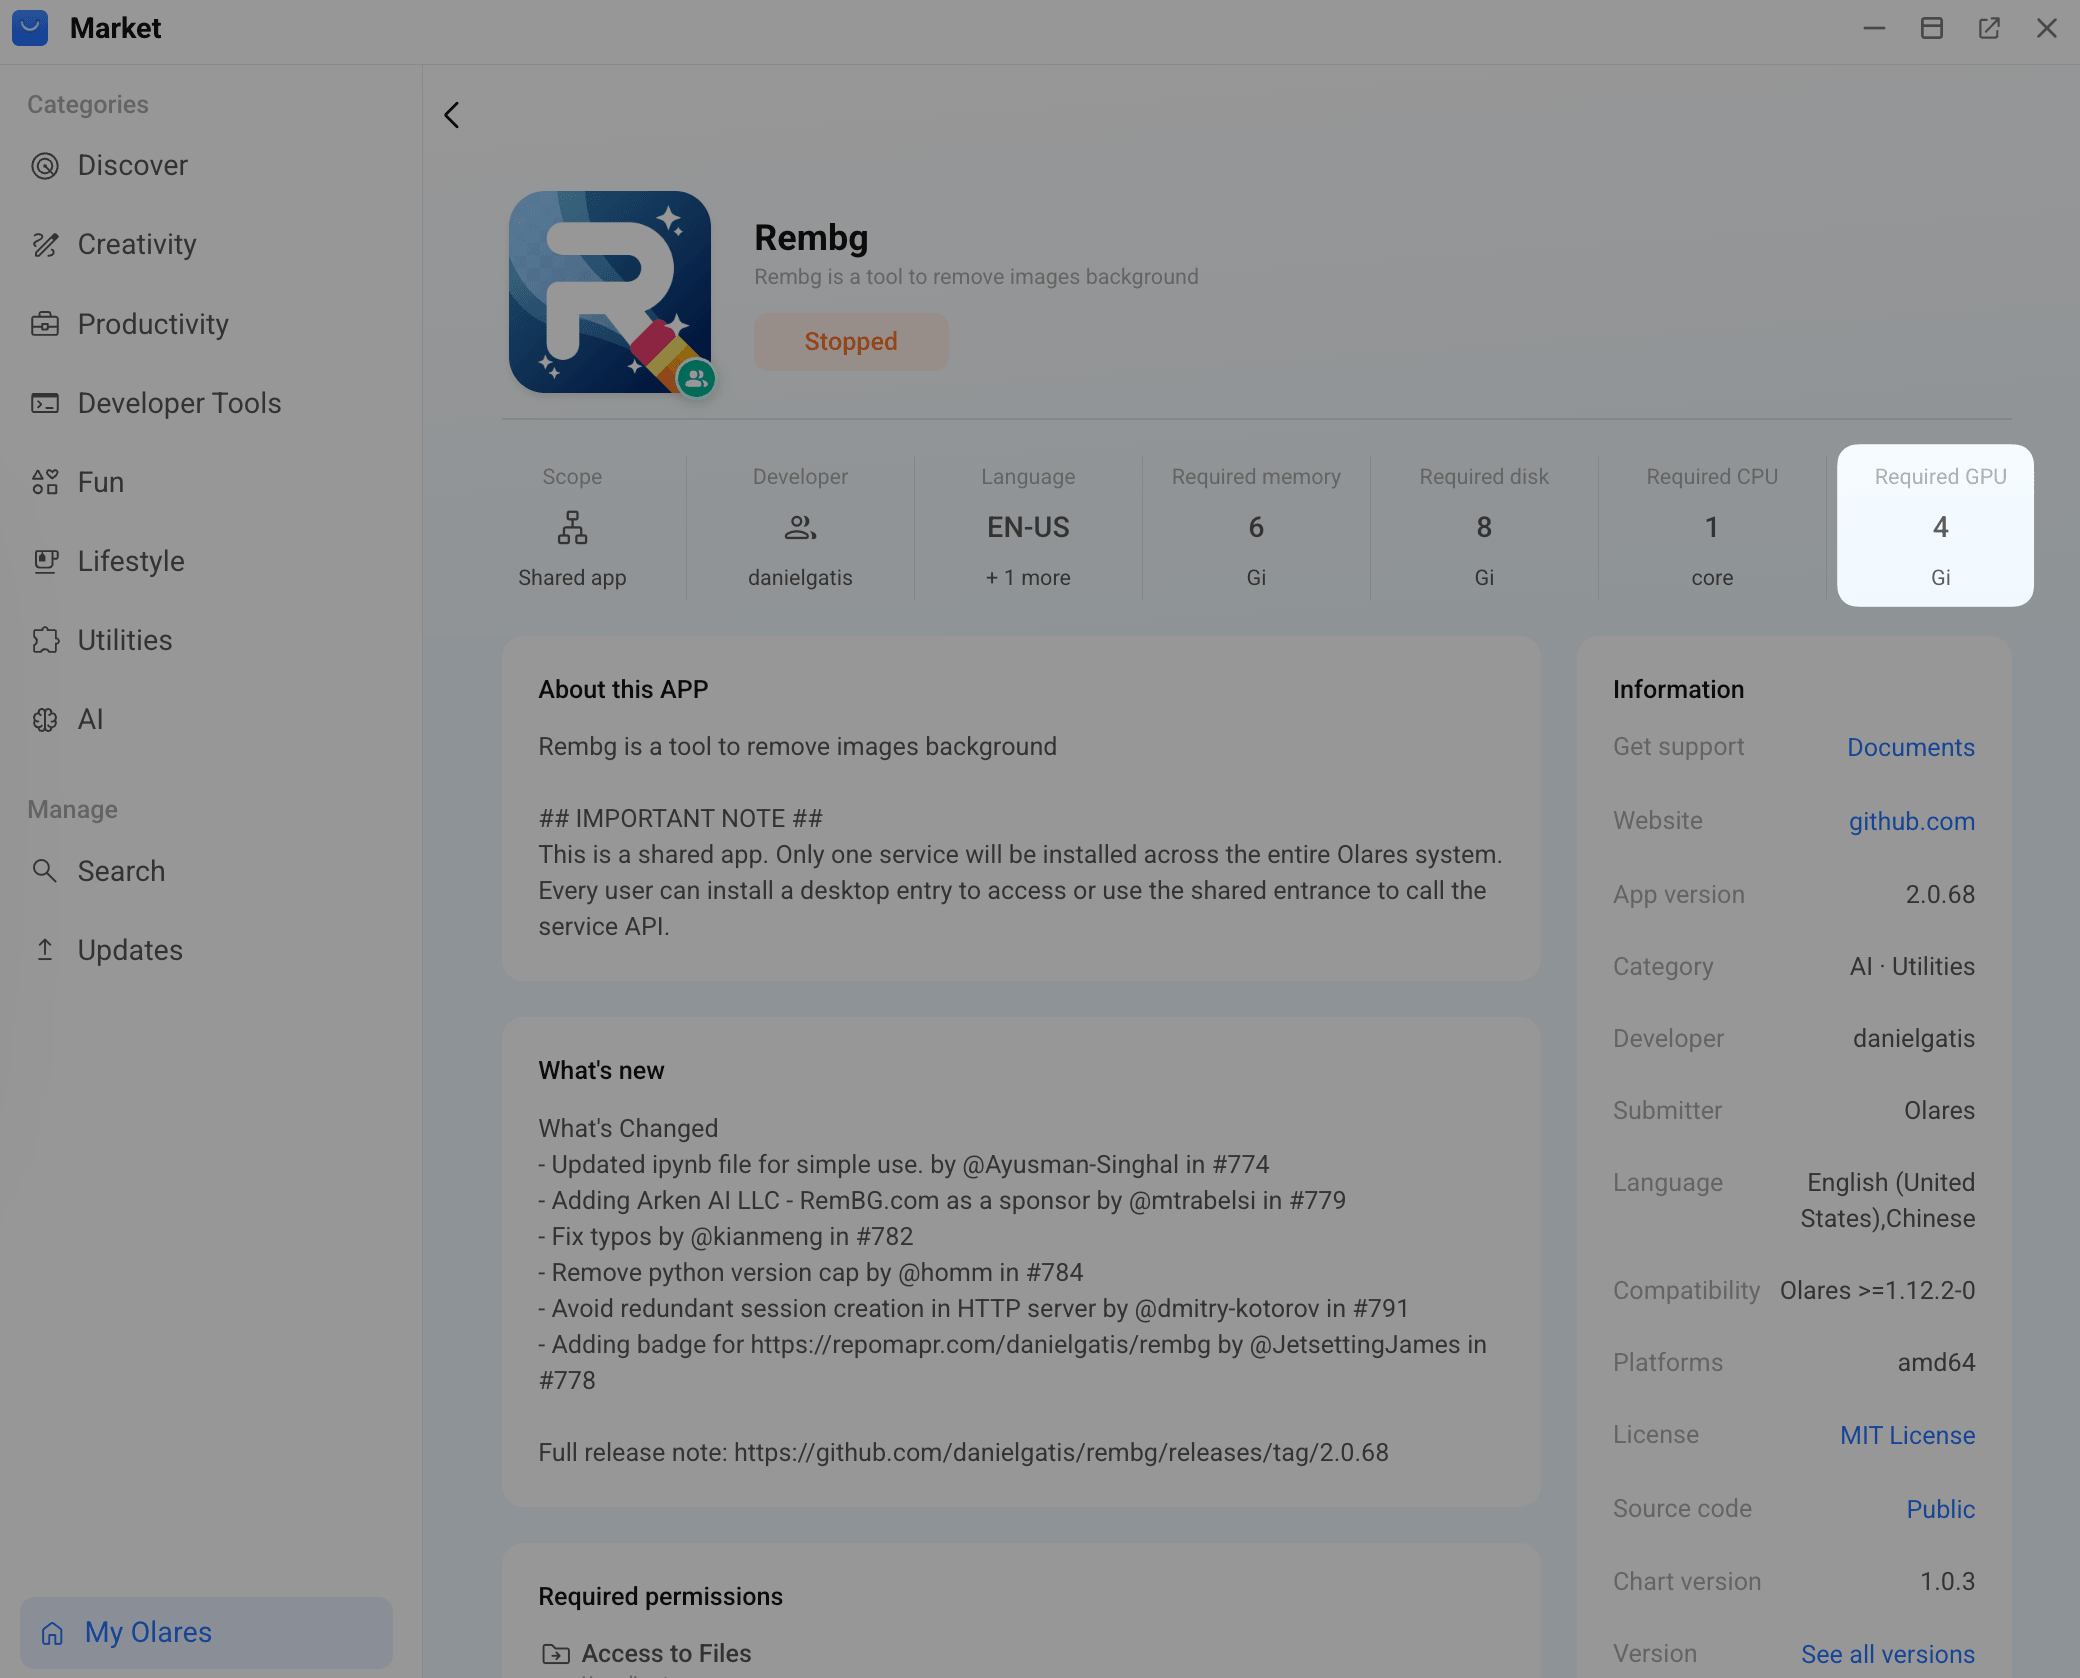This screenshot has height=1678, width=2080.
Task: Expand the '+ 1 more' languages list
Action: pos(1027,577)
